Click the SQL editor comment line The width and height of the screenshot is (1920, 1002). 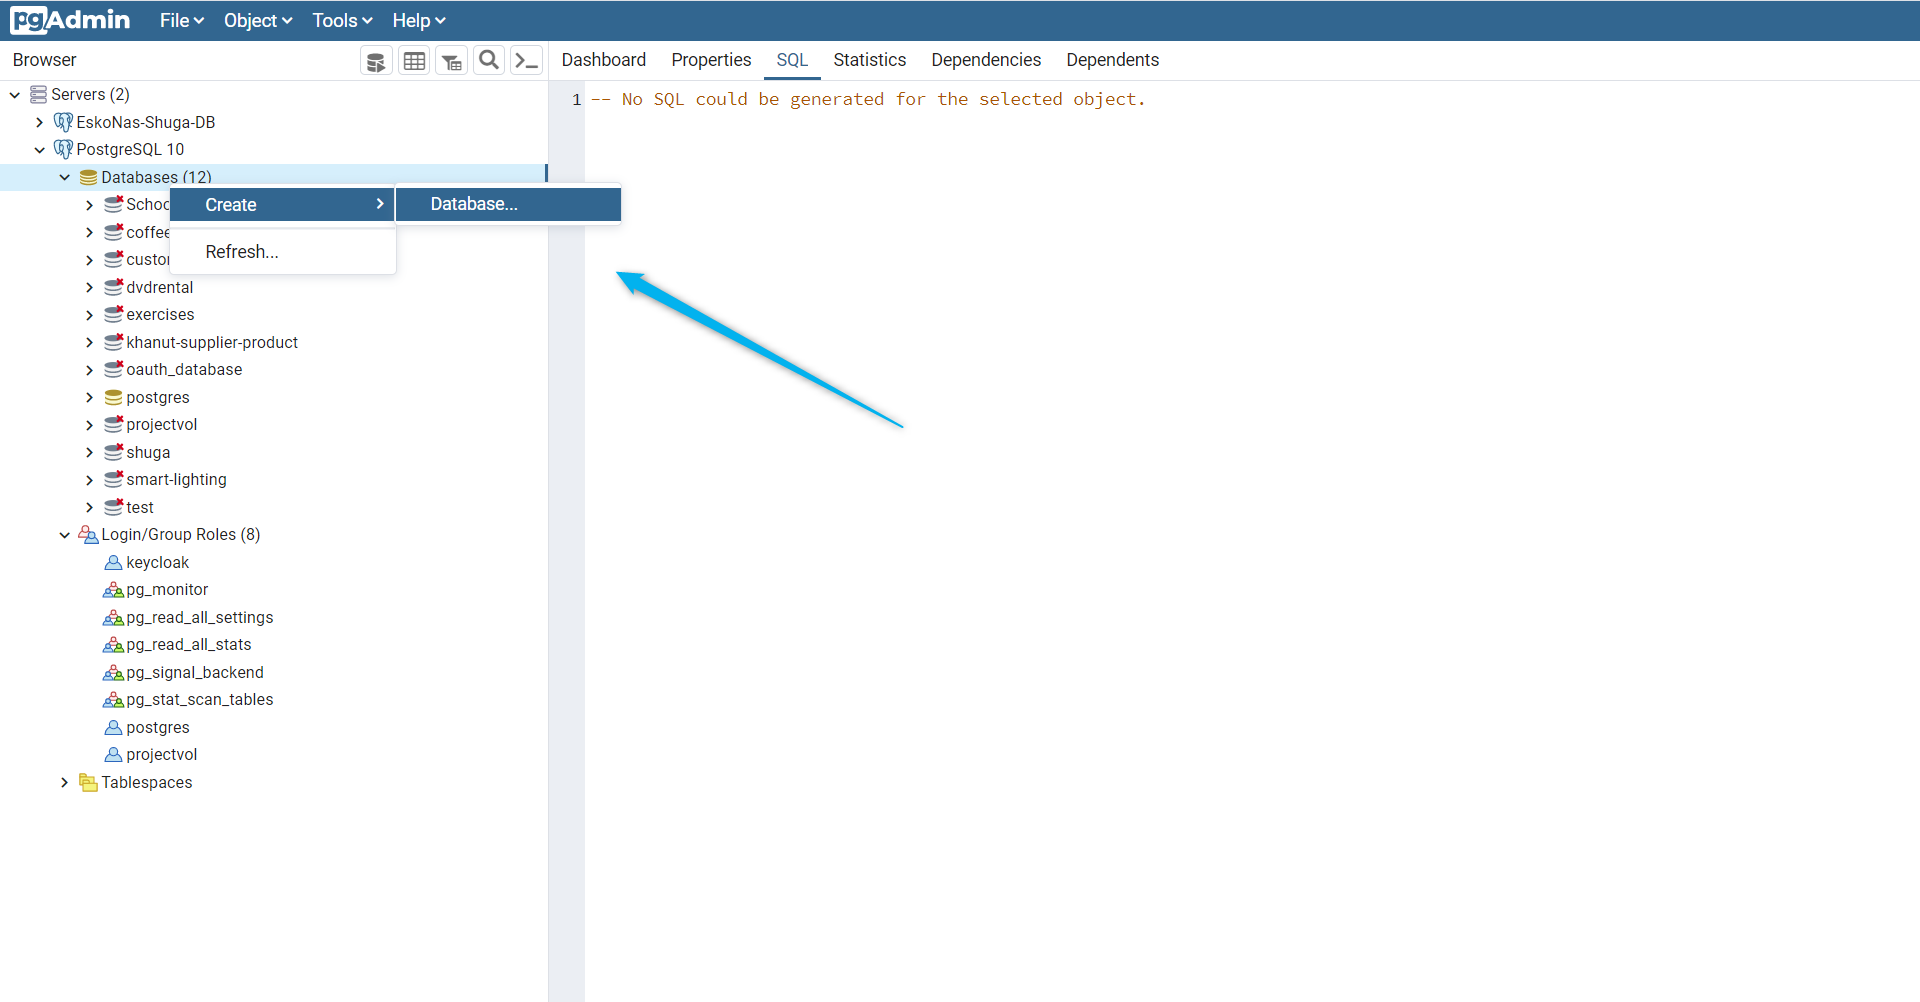pos(868,99)
